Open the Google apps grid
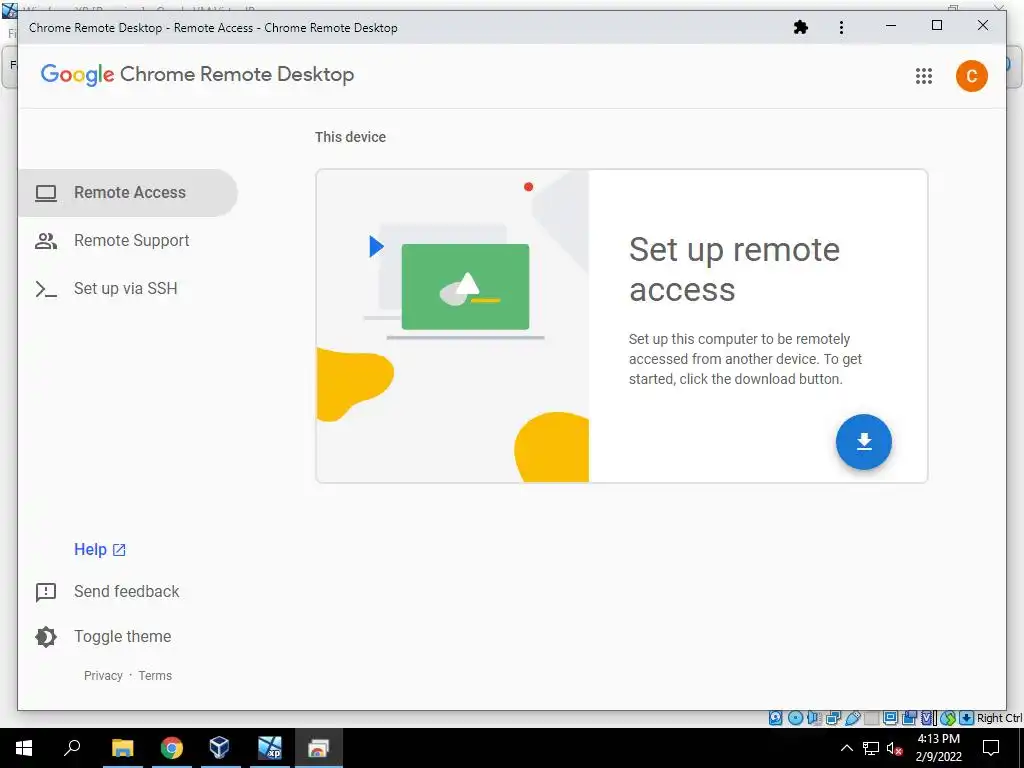This screenshot has width=1024, height=768. 923,76
